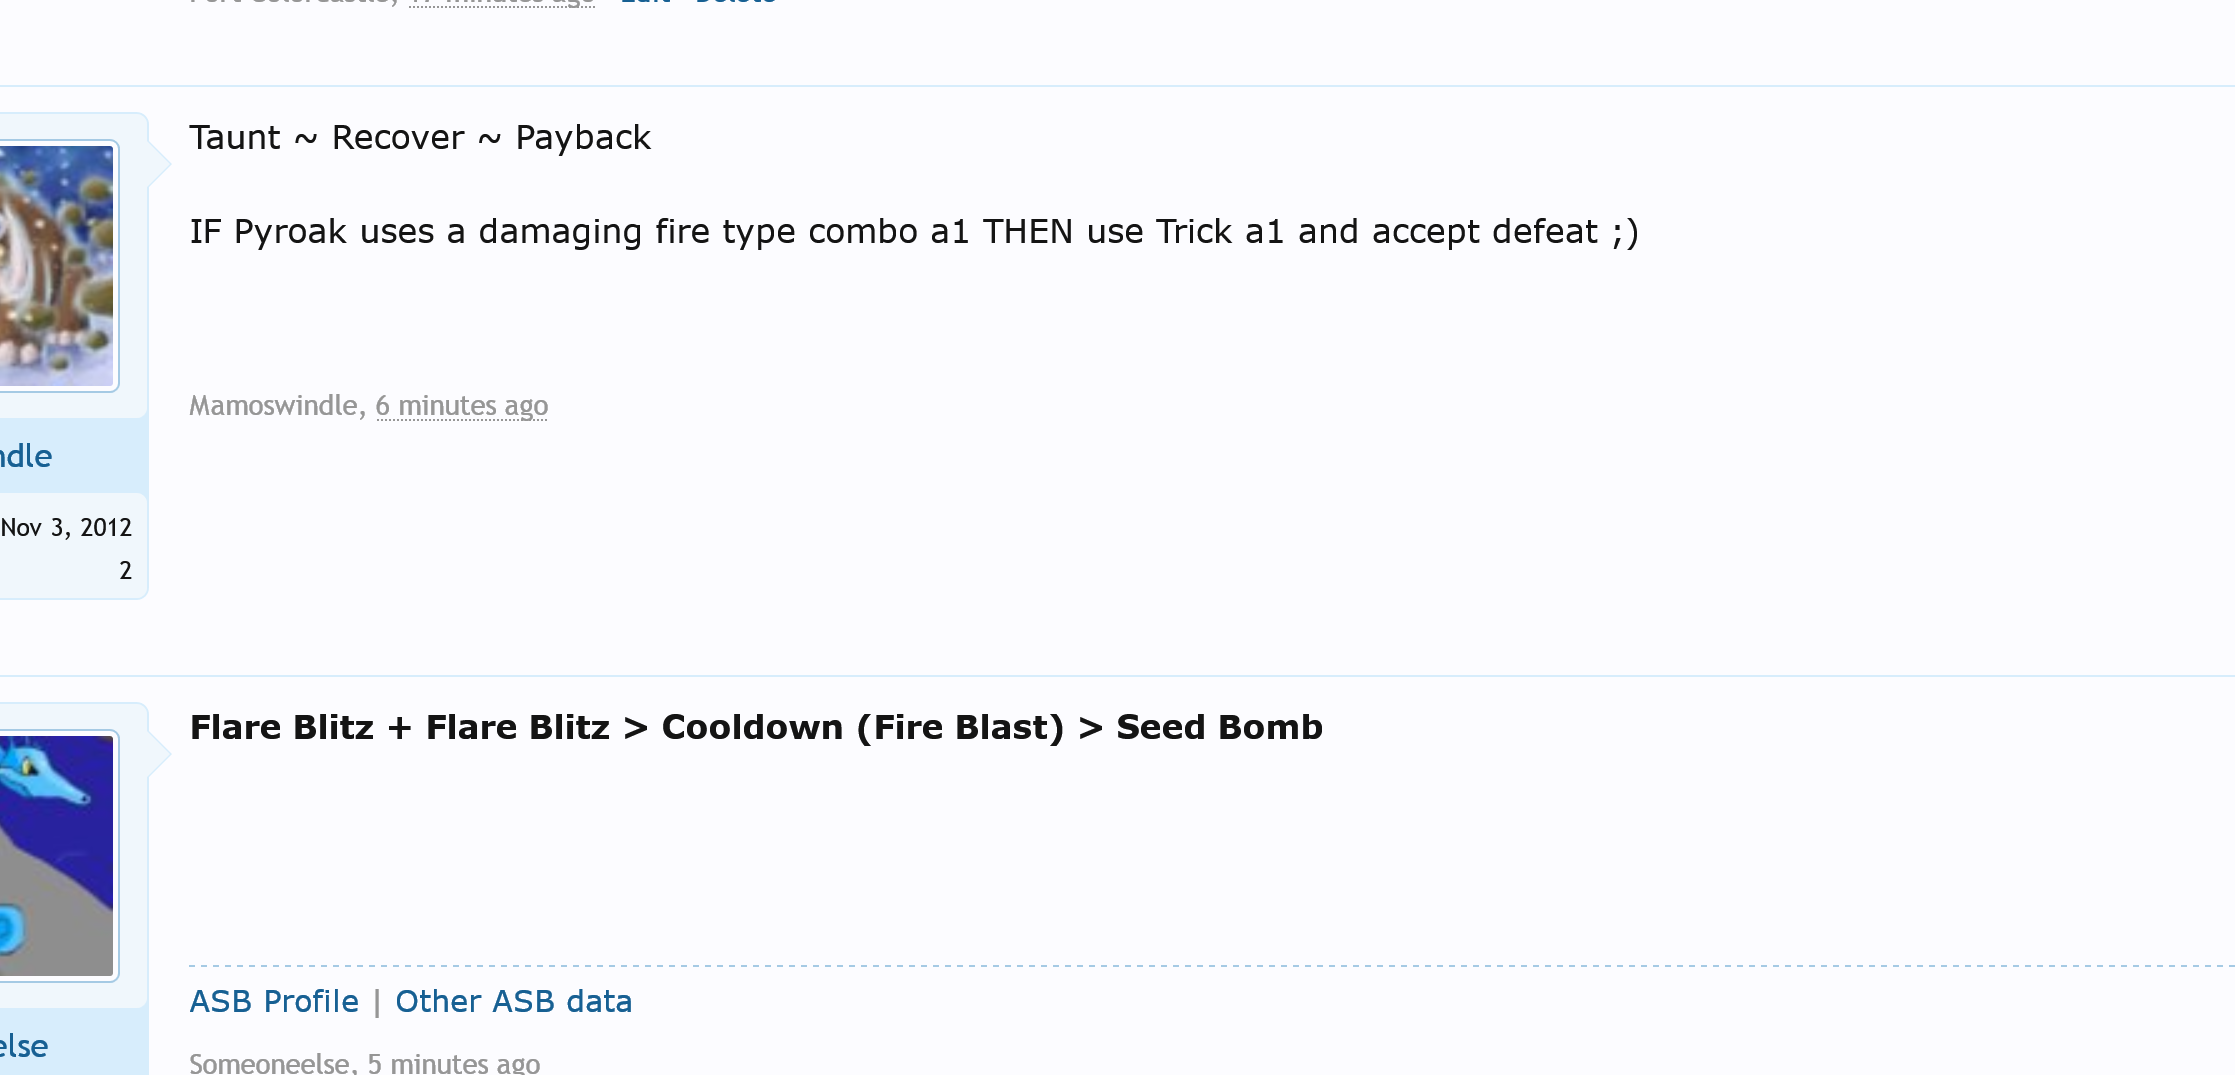
Task: Click the bold Flare Blitz combo text
Action: tap(756, 727)
